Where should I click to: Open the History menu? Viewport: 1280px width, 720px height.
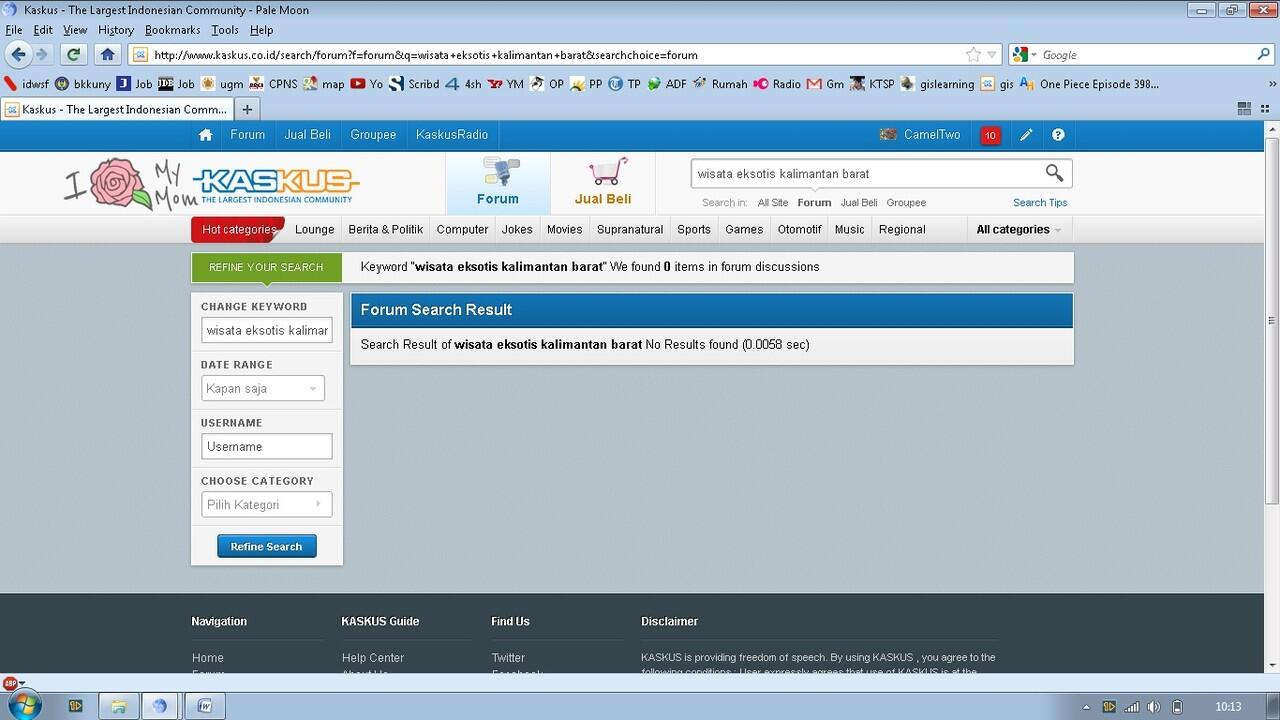tap(116, 30)
